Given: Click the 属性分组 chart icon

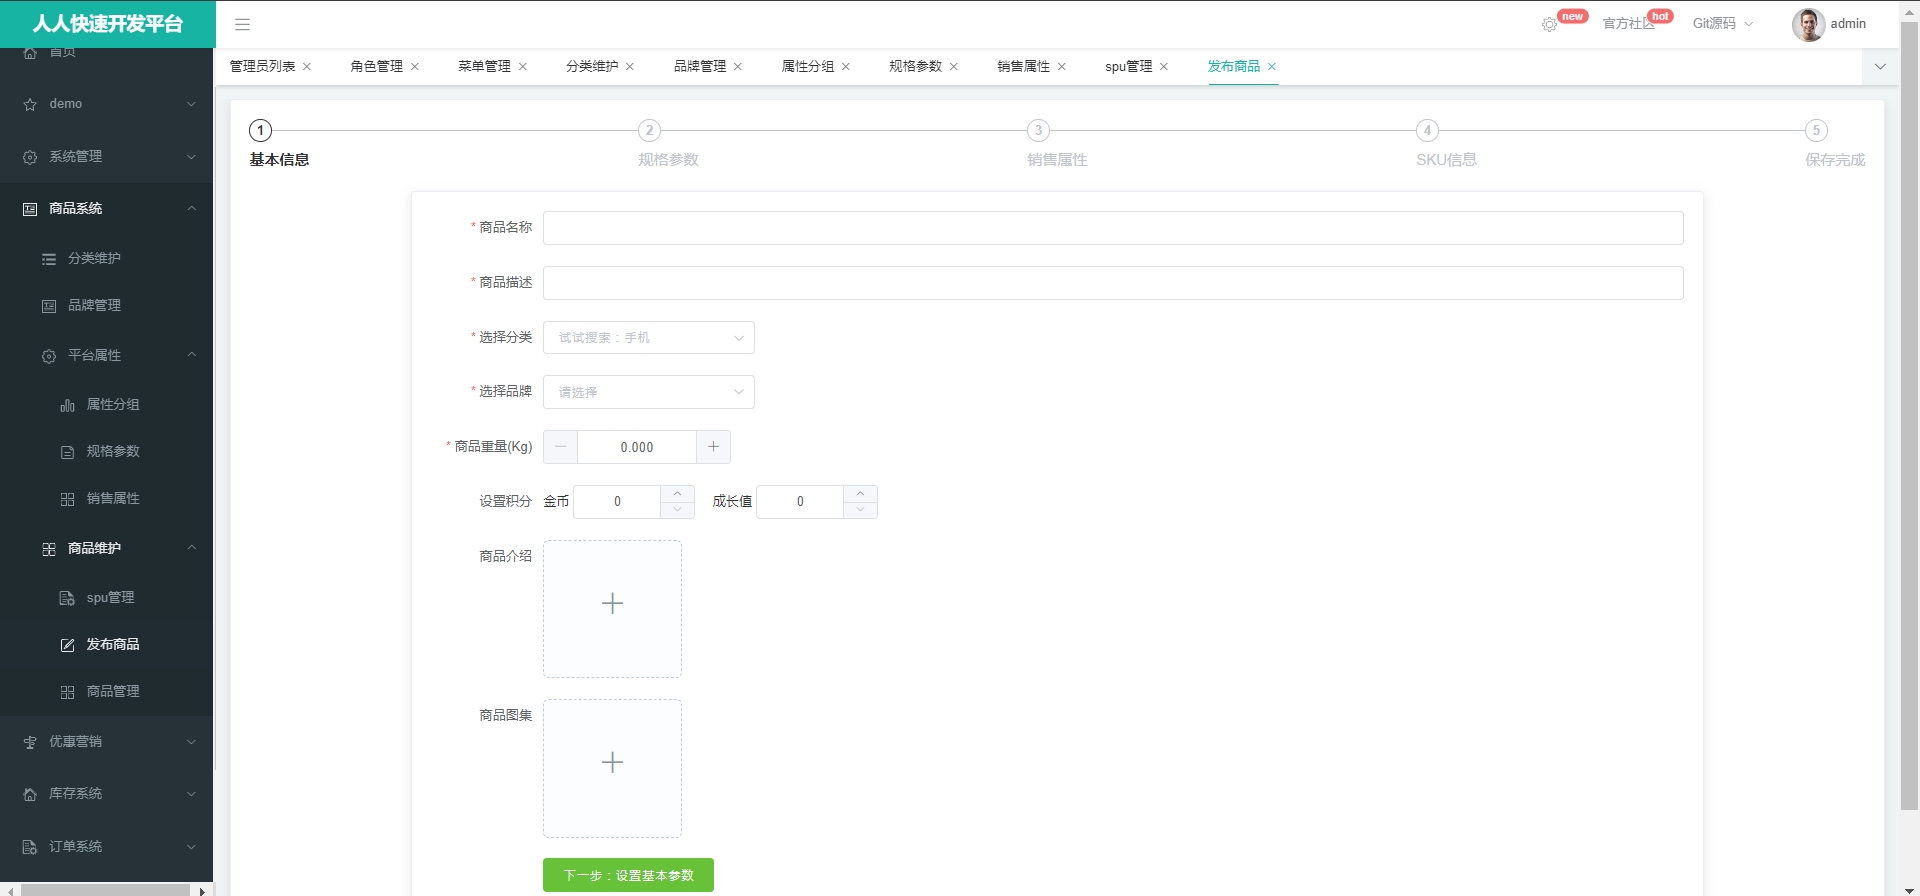Looking at the screenshot, I should (67, 405).
